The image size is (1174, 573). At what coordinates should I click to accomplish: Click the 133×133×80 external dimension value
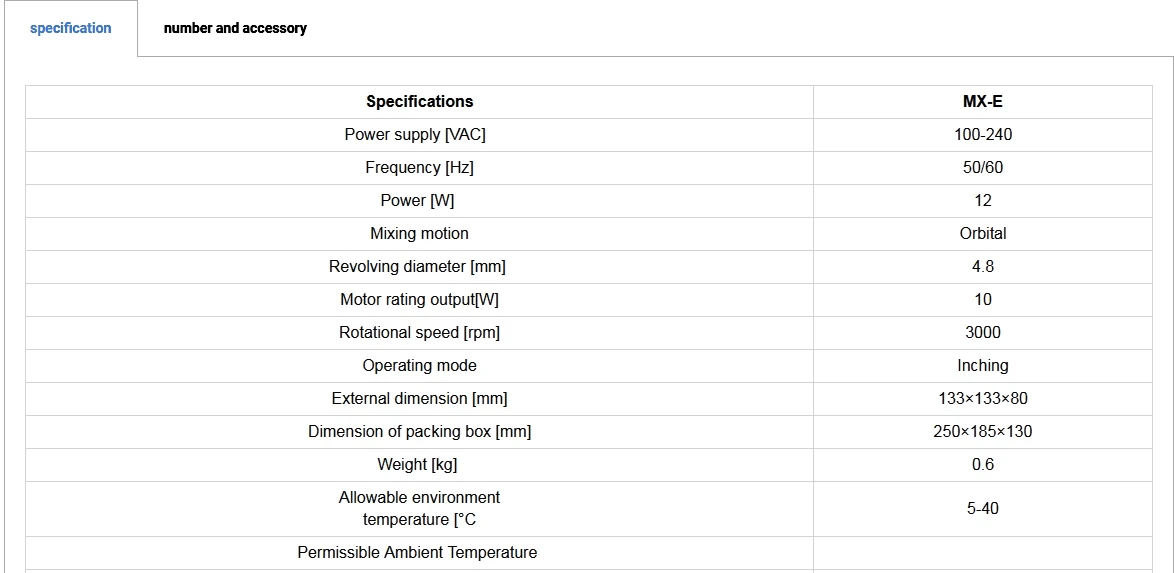[982, 398]
